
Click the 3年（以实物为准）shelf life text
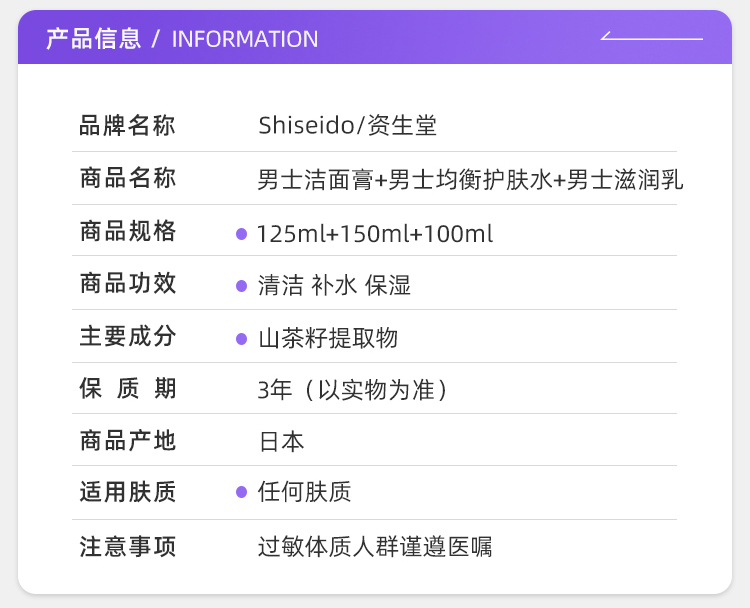(x=352, y=390)
